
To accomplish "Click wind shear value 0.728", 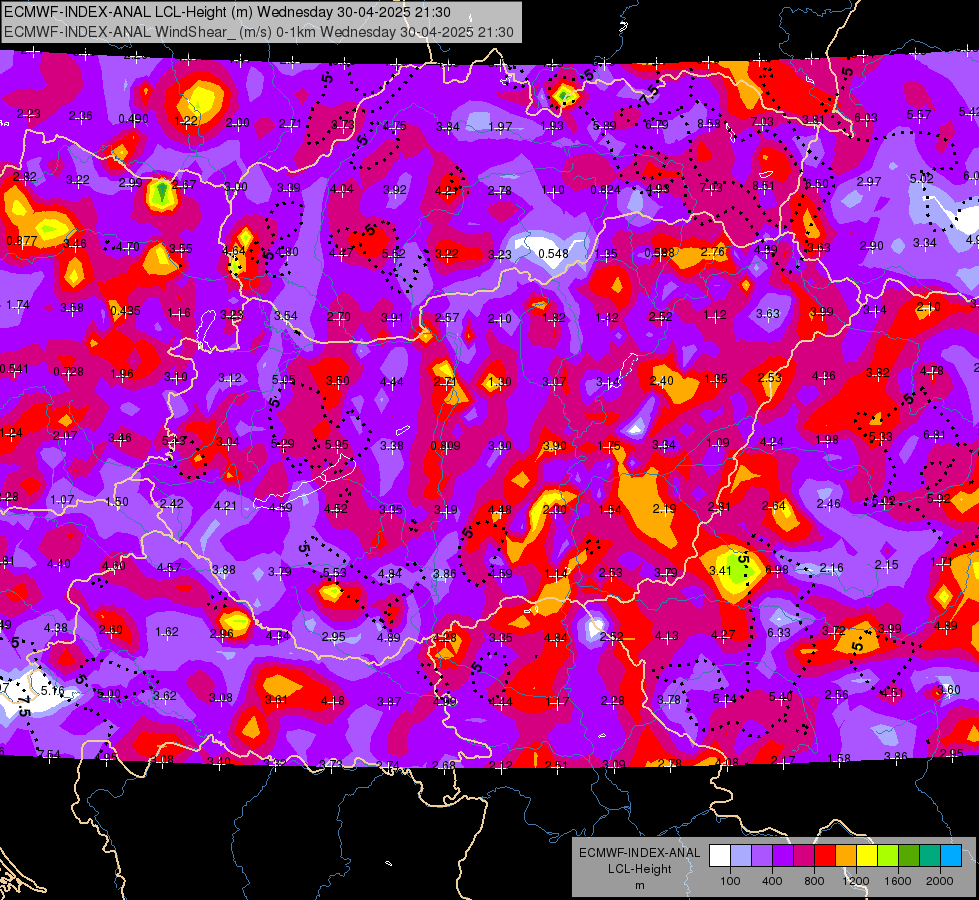I will coord(69,372).
